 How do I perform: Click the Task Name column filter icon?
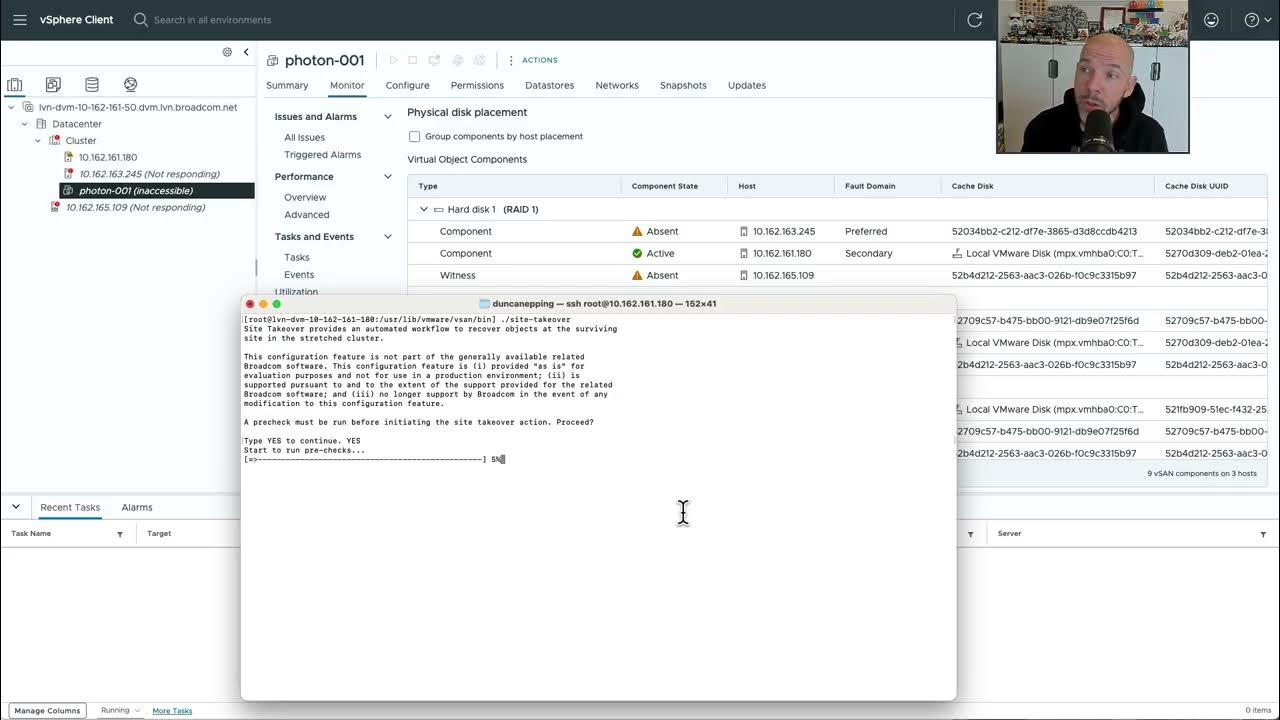120,534
